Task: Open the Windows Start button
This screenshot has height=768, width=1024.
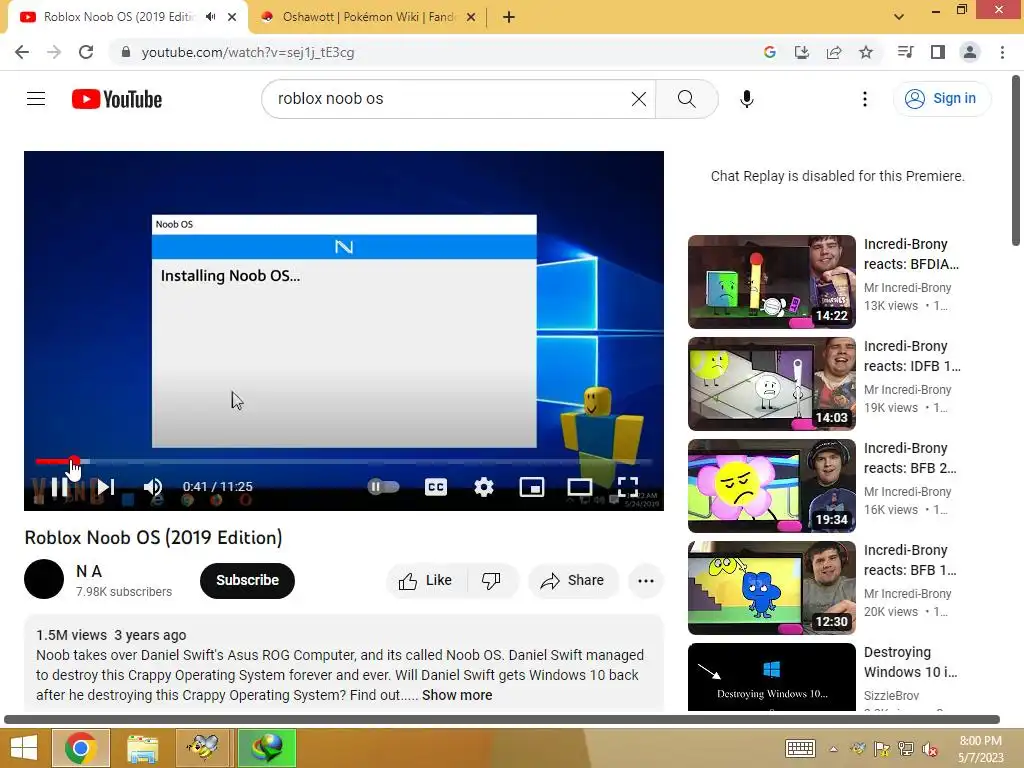Action: coord(24,748)
